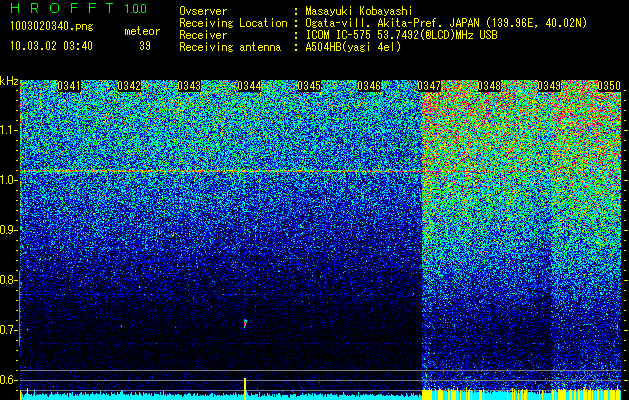629x400 pixels.
Task: Click the 0347 time marker
Action: click(429, 86)
